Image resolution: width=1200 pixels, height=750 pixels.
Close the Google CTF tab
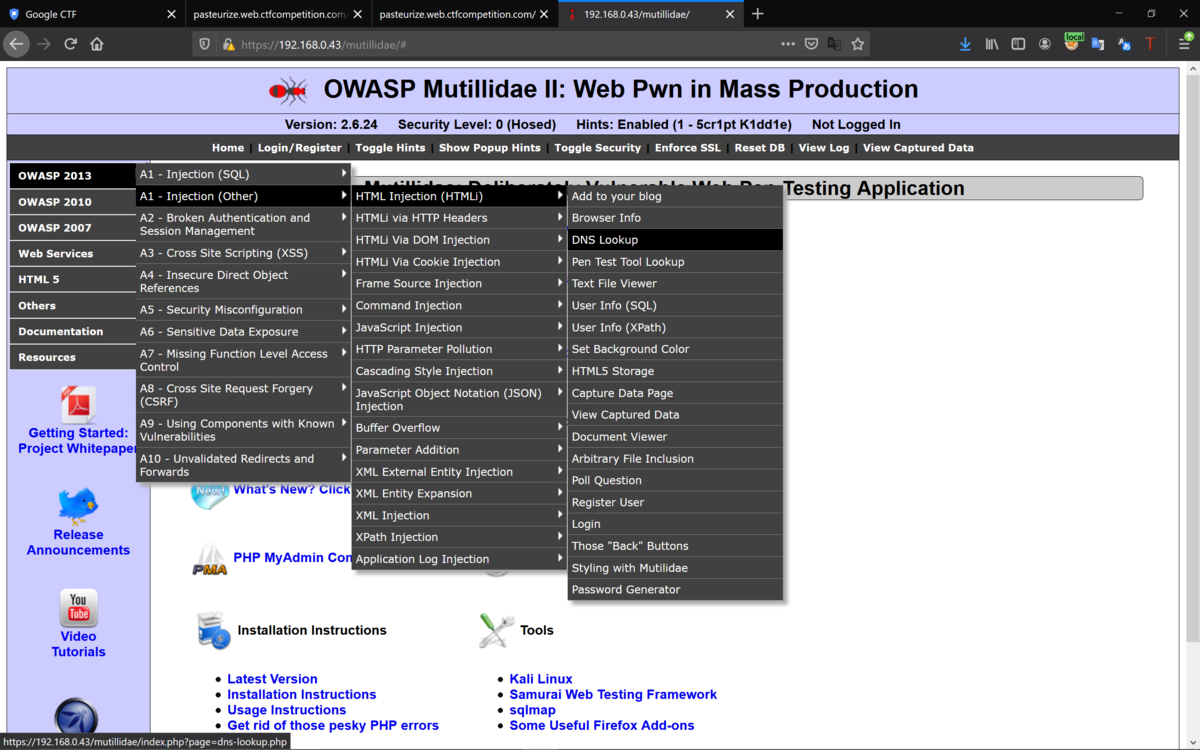tap(172, 14)
